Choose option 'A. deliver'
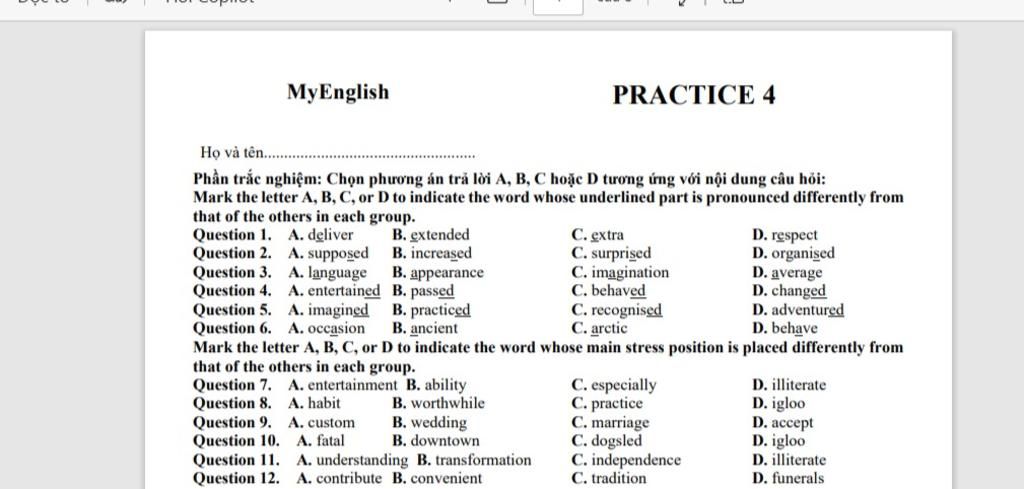 click(x=321, y=235)
